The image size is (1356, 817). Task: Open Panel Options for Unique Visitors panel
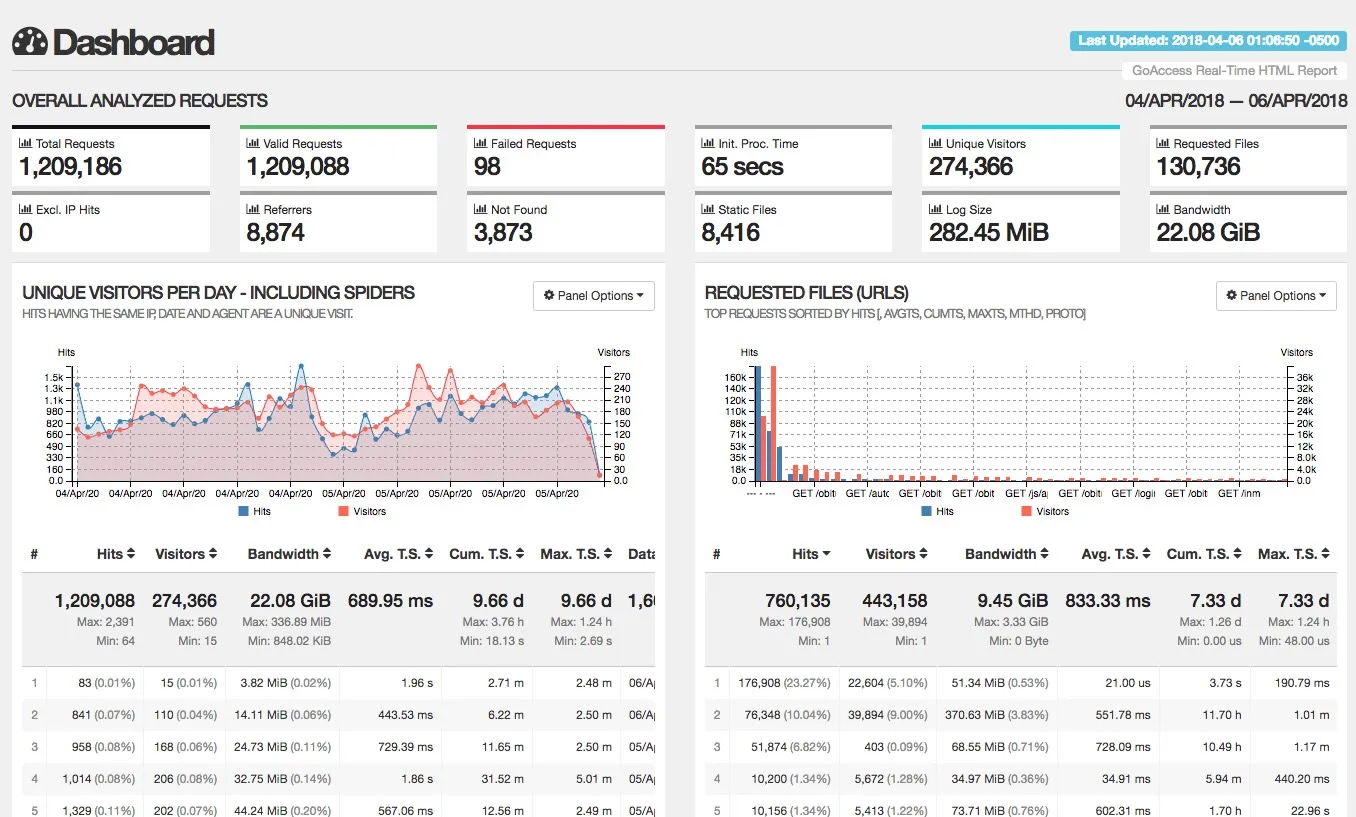(594, 296)
